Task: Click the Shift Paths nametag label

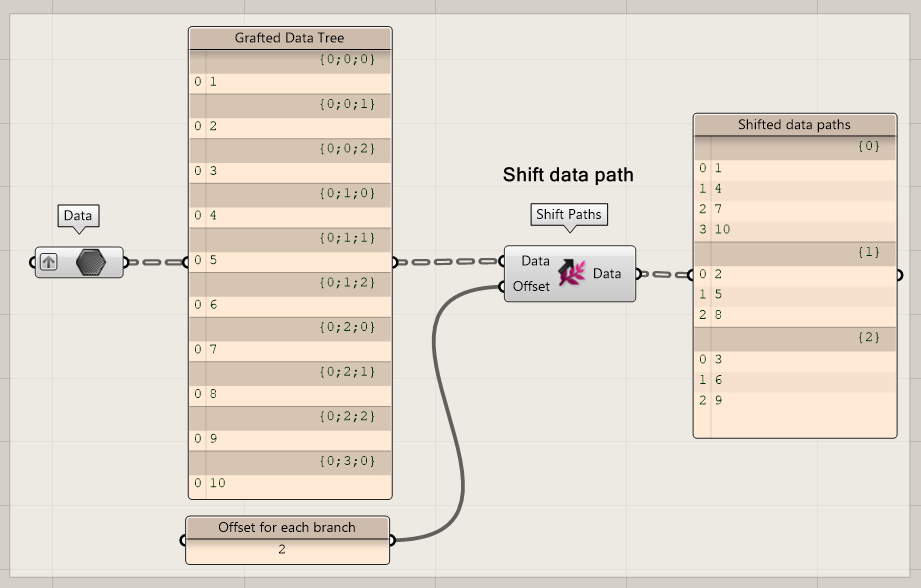Action: coord(569,214)
